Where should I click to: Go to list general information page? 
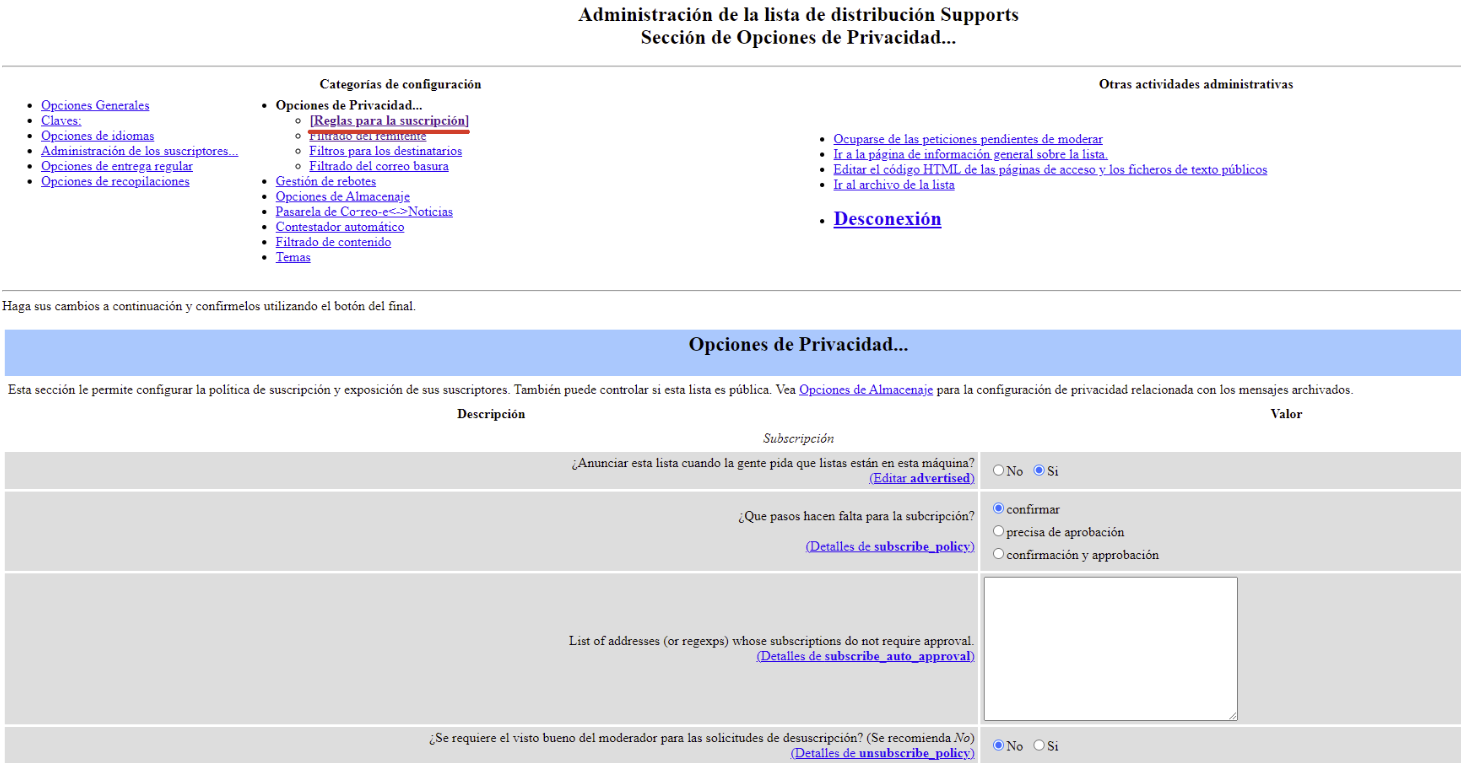click(970, 154)
